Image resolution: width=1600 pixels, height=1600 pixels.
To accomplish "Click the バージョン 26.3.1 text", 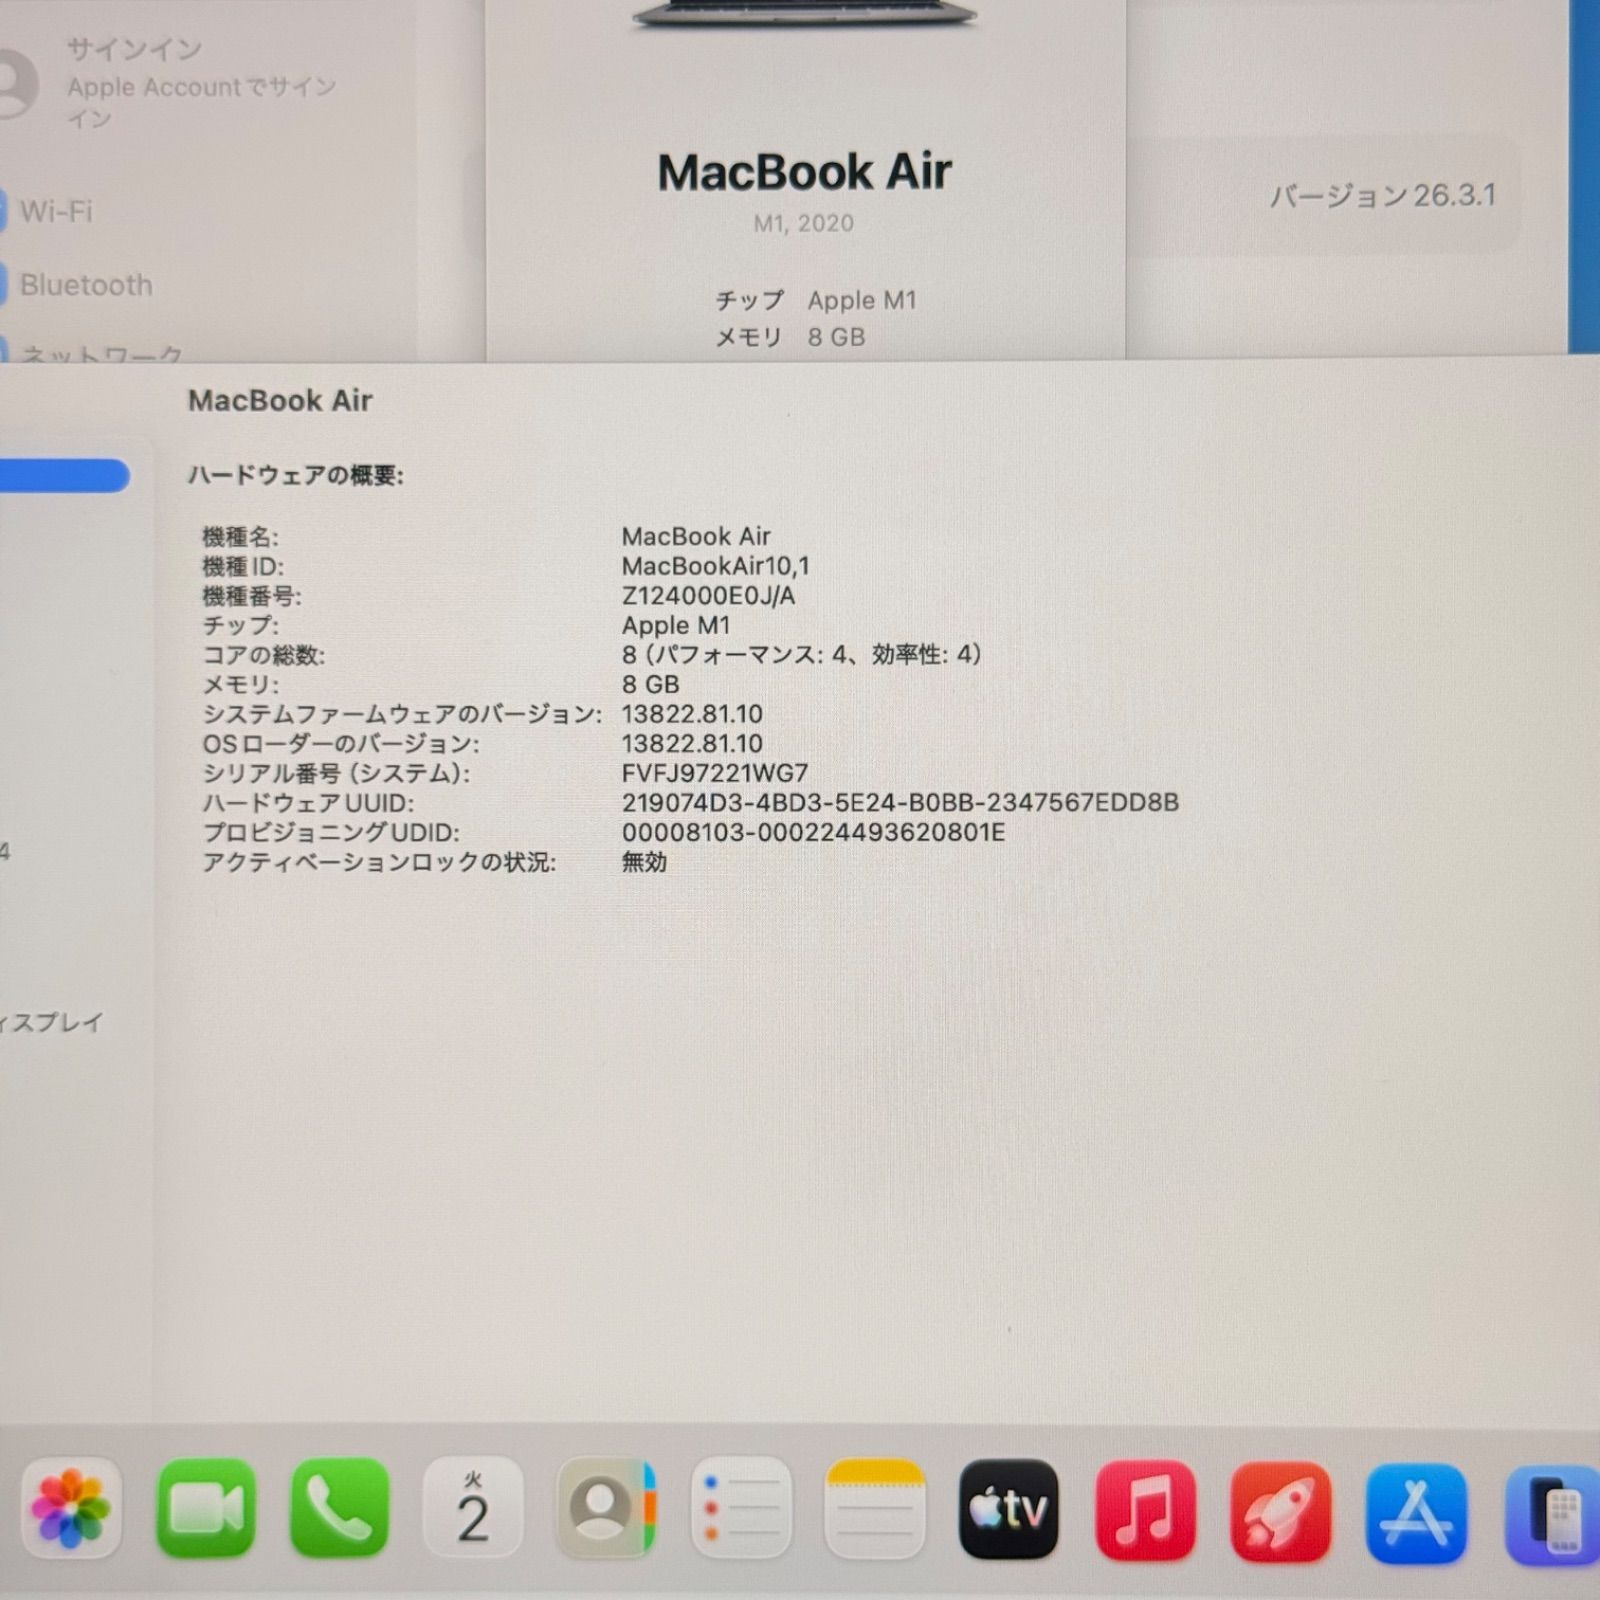I will [x=1383, y=195].
